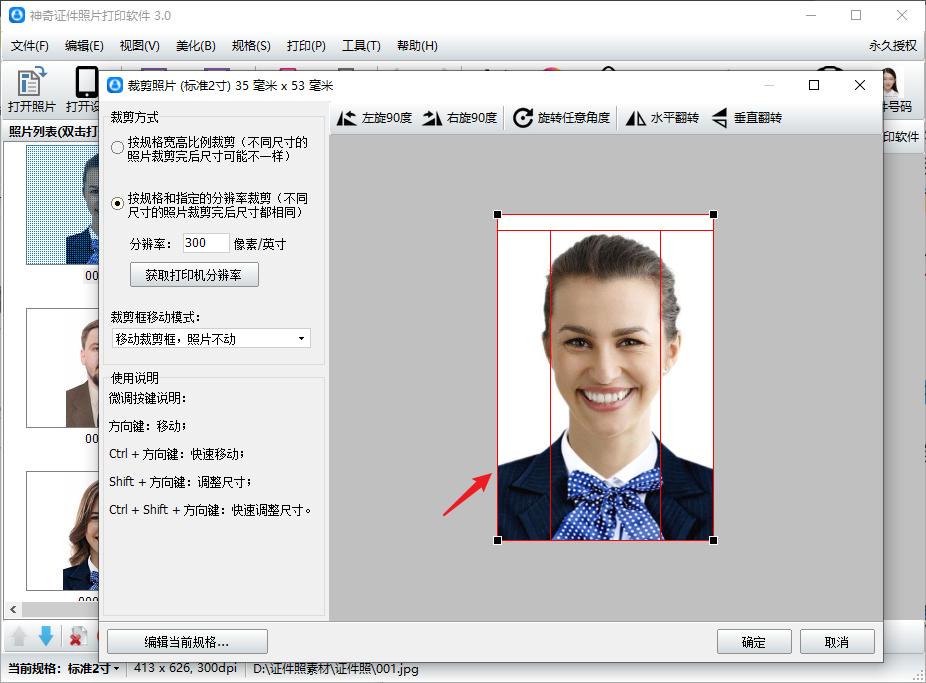The width and height of the screenshot is (926, 683).
Task: Delete photo using the red X icon
Action: [x=76, y=637]
